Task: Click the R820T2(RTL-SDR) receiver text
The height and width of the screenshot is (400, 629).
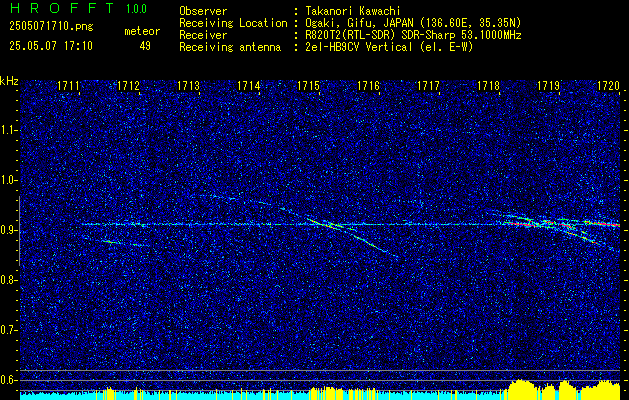Action: click(x=413, y=35)
